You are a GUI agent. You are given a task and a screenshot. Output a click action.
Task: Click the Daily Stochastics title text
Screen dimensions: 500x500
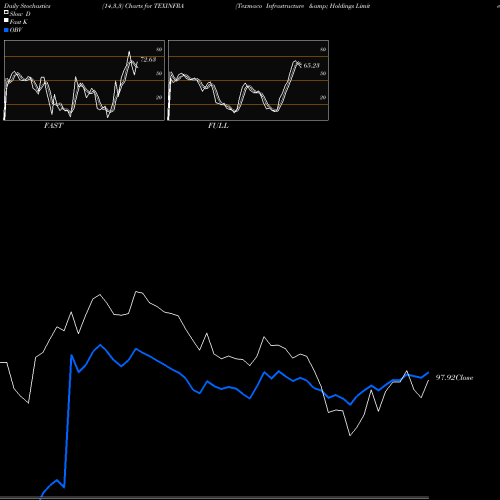tap(27, 6)
